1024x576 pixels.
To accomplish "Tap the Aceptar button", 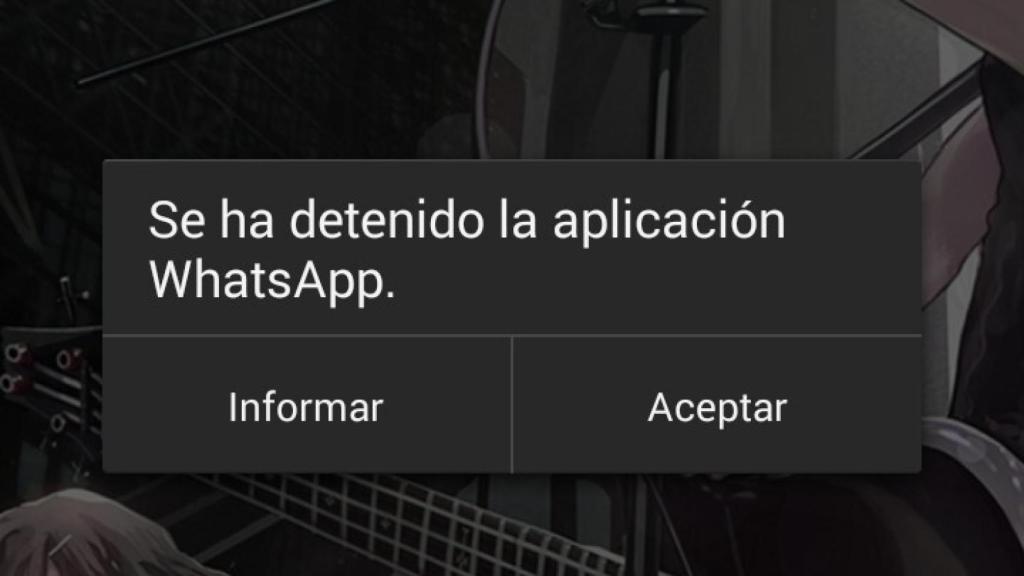I will [x=717, y=406].
